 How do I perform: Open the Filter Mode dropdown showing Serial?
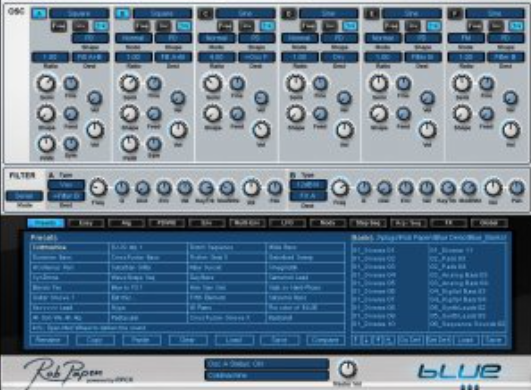(24, 196)
